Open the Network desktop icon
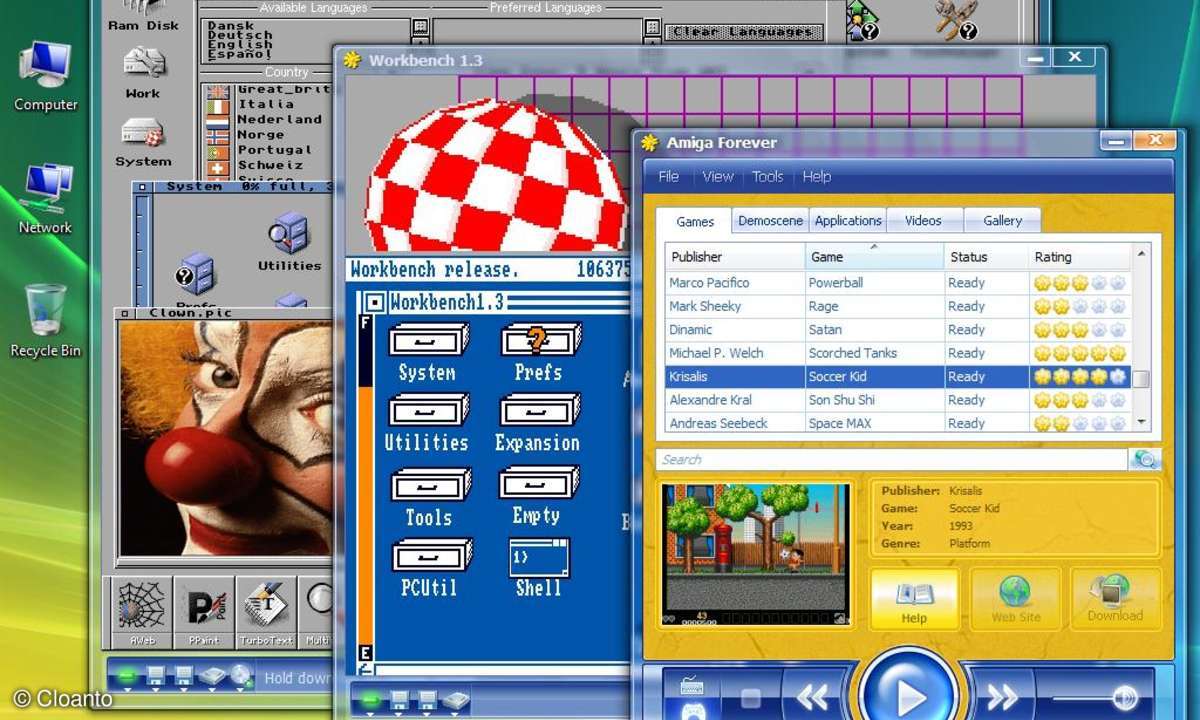This screenshot has height=720, width=1200. (46, 198)
